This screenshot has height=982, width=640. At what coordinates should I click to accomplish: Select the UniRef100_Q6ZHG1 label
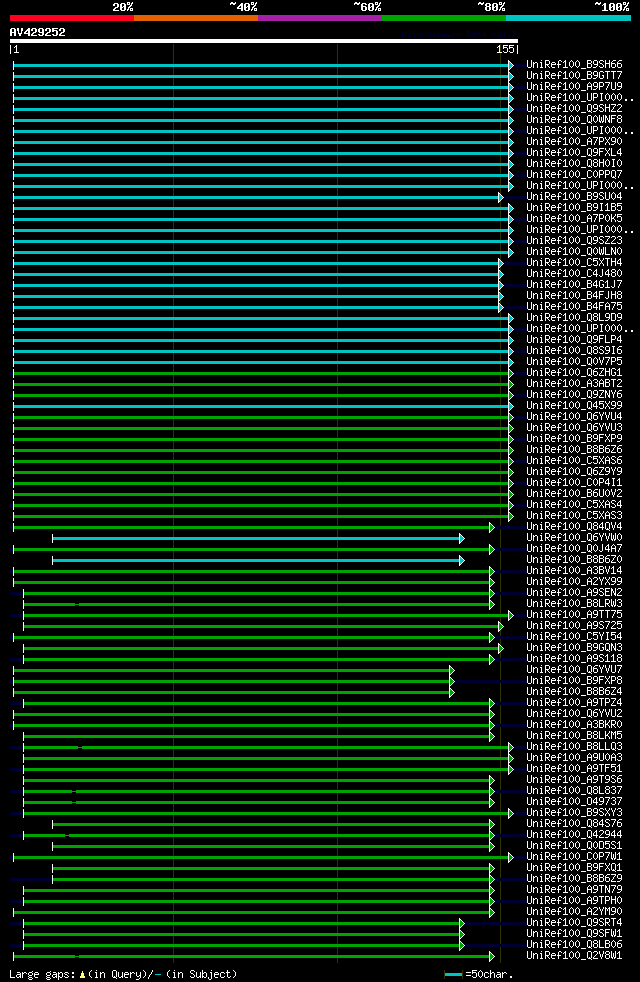pyautogui.click(x=574, y=373)
